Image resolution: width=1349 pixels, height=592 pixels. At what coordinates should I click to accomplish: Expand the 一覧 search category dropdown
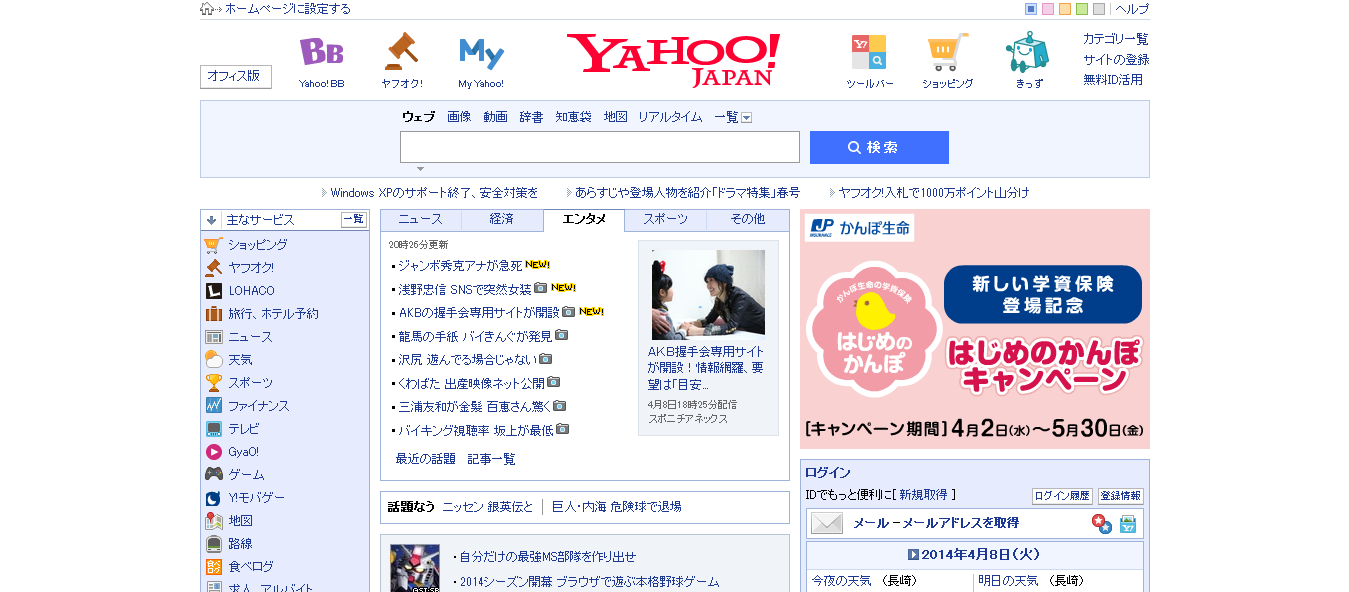tap(746, 118)
